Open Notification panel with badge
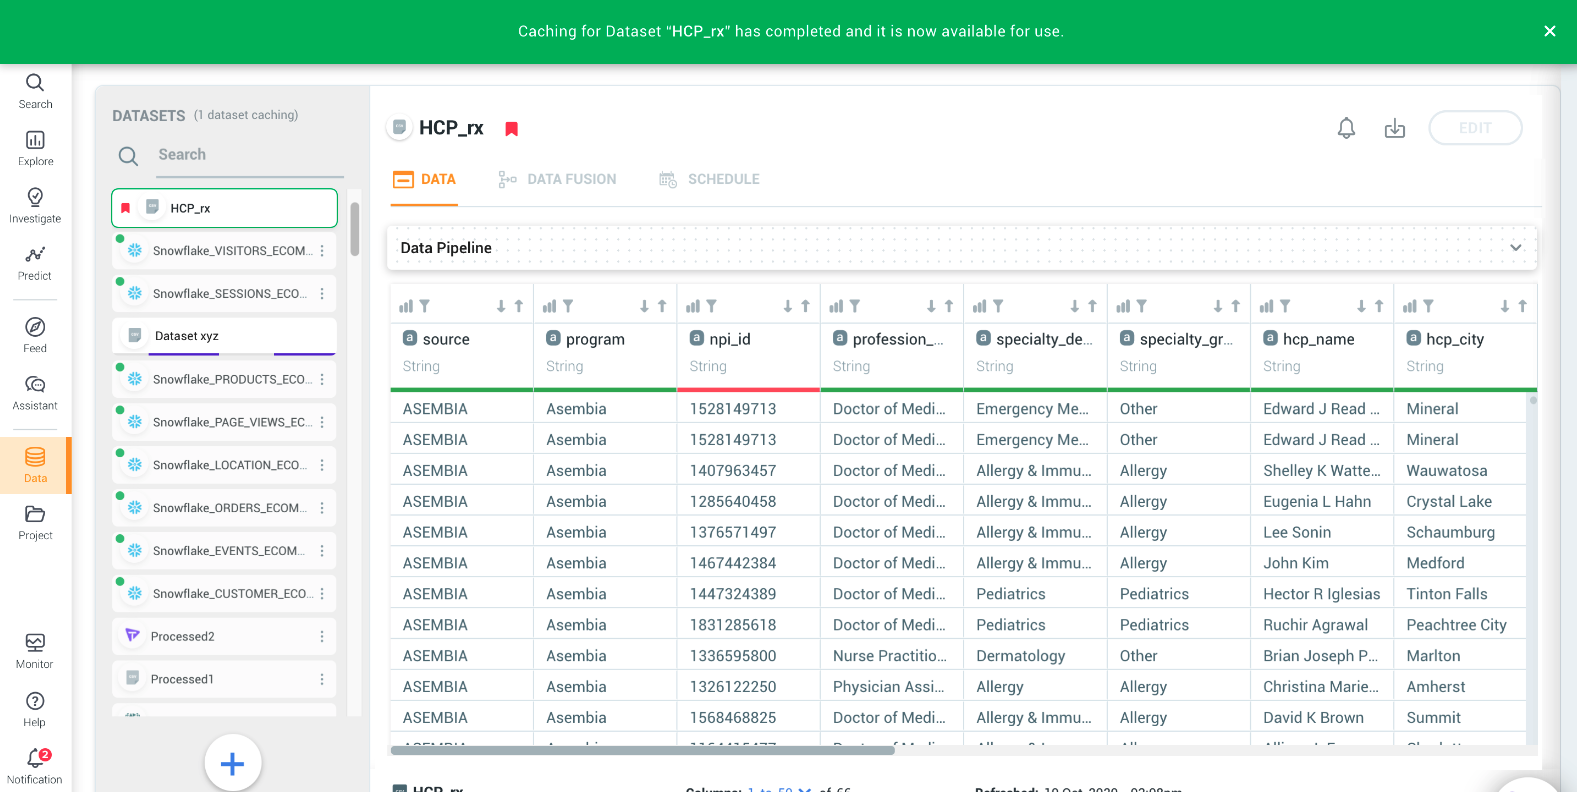The height and width of the screenshot is (792, 1577). (x=35, y=766)
